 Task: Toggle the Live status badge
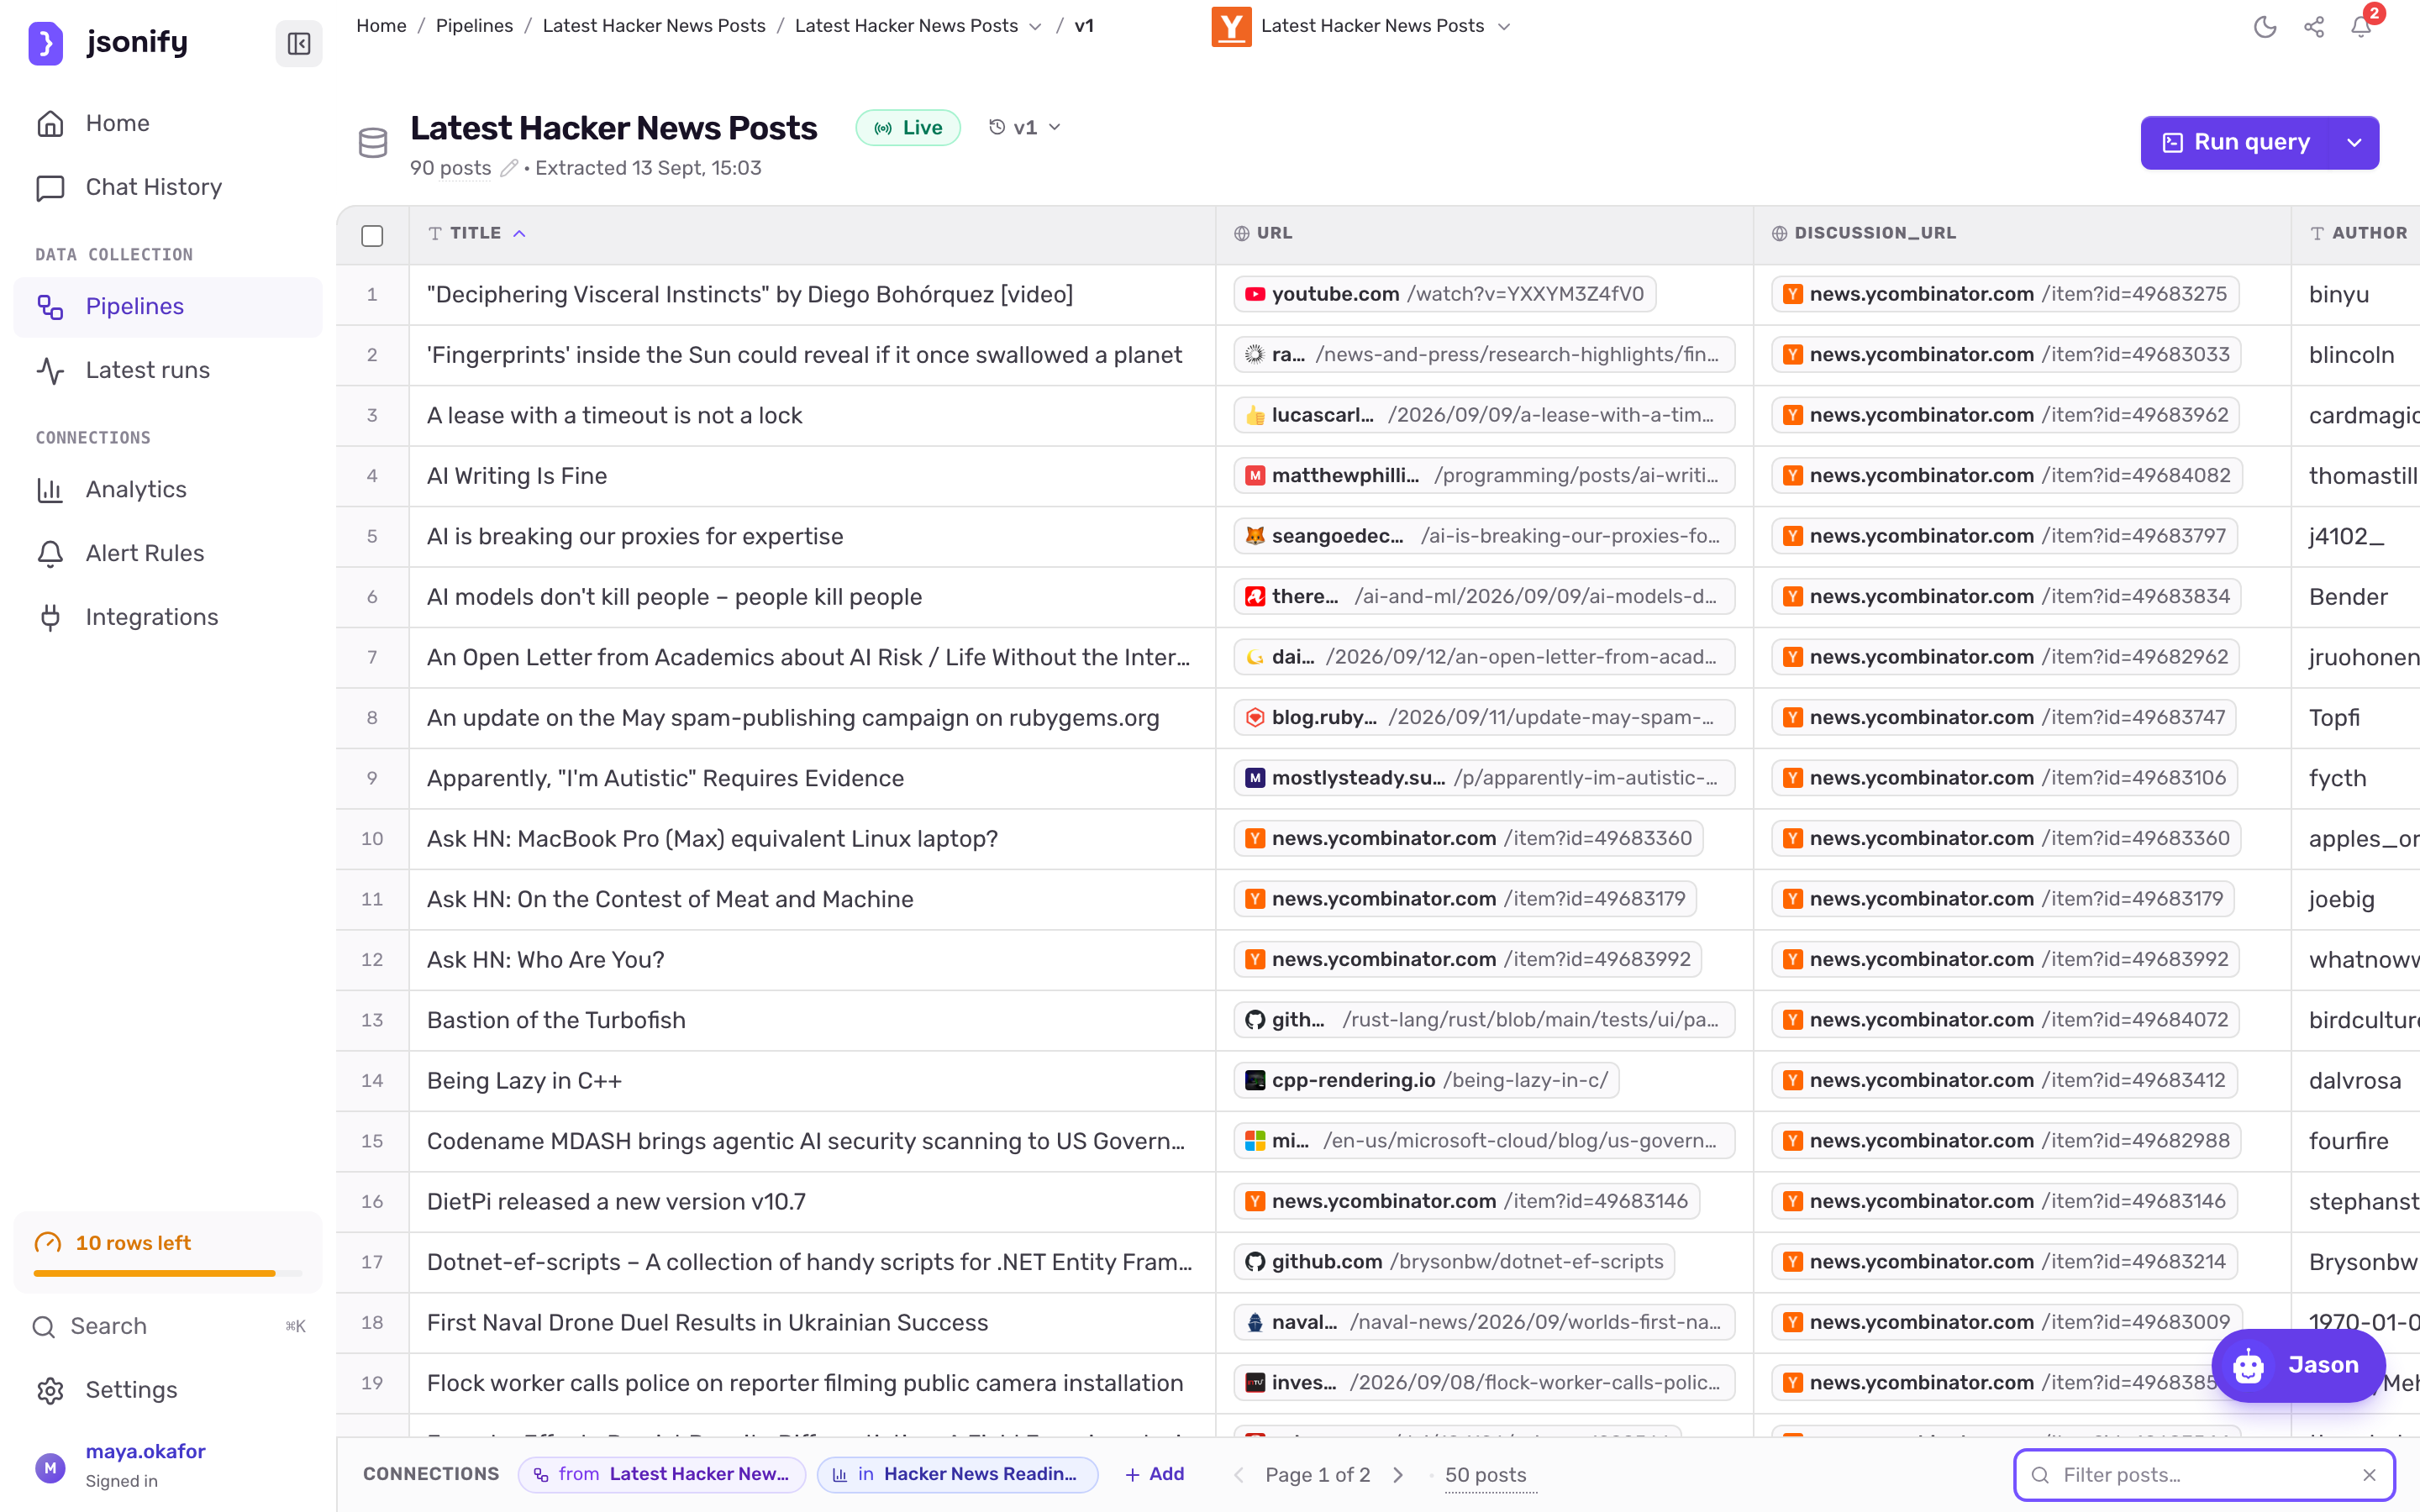point(908,128)
